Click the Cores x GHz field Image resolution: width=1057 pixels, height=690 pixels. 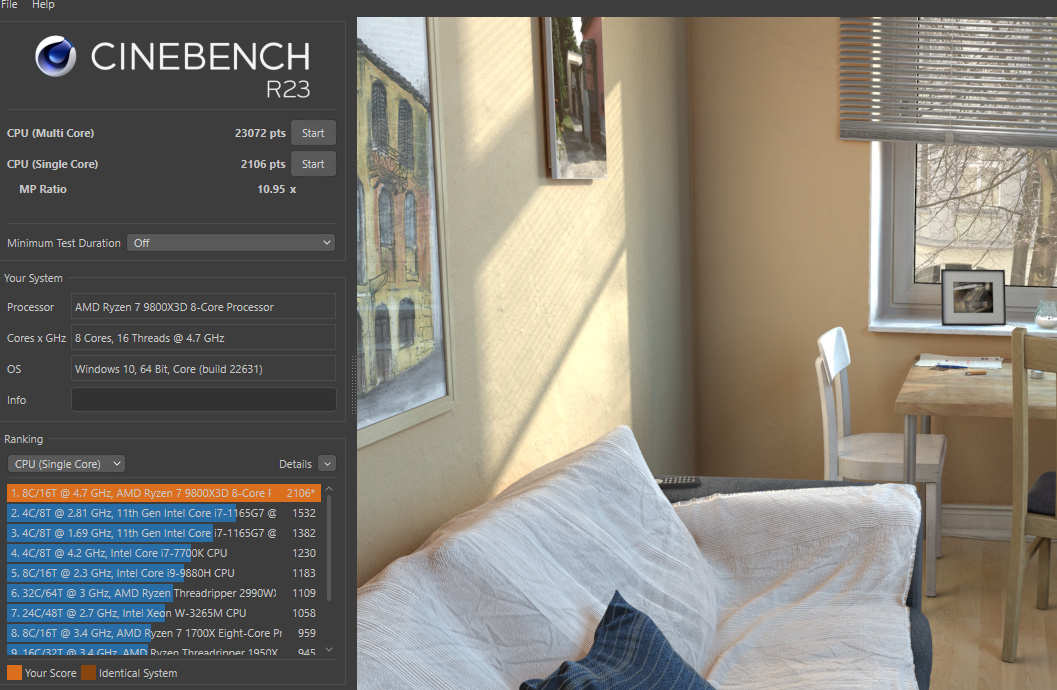tap(203, 338)
